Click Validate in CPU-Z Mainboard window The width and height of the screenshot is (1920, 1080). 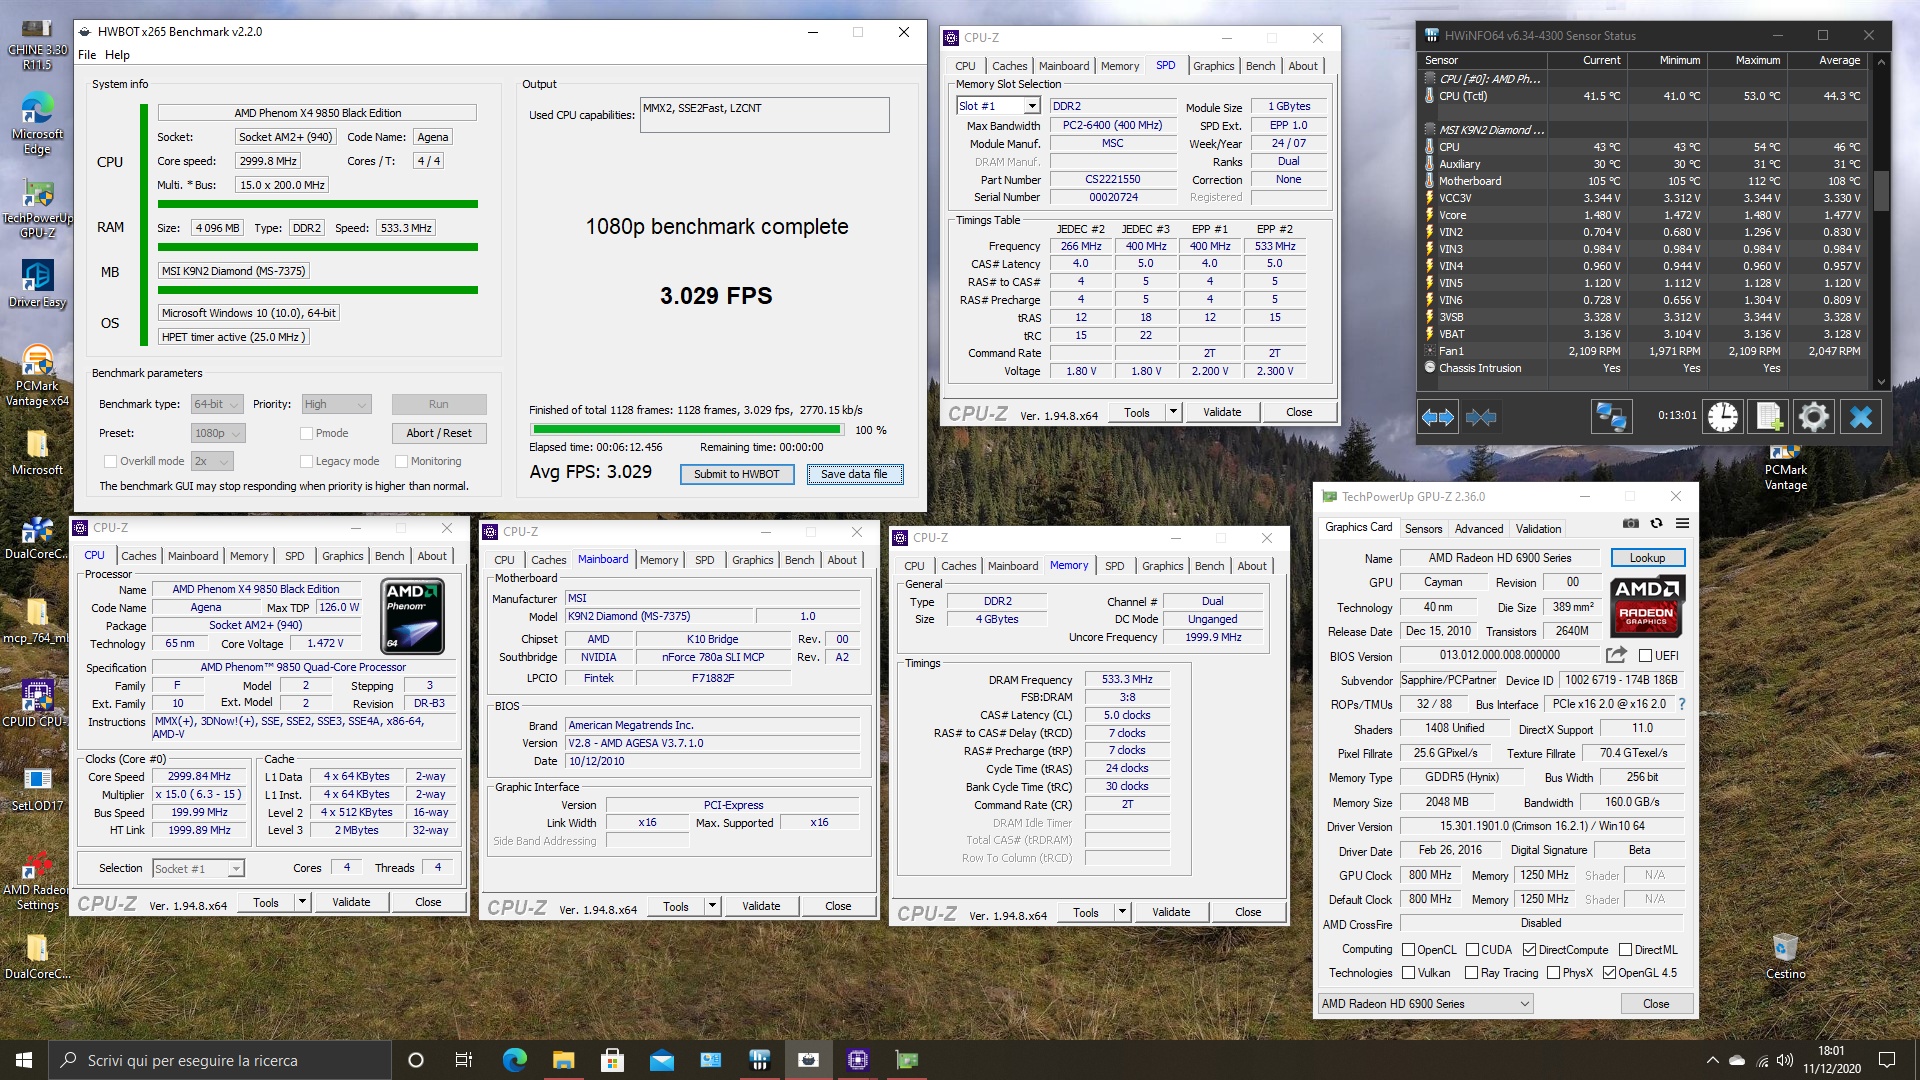[761, 906]
